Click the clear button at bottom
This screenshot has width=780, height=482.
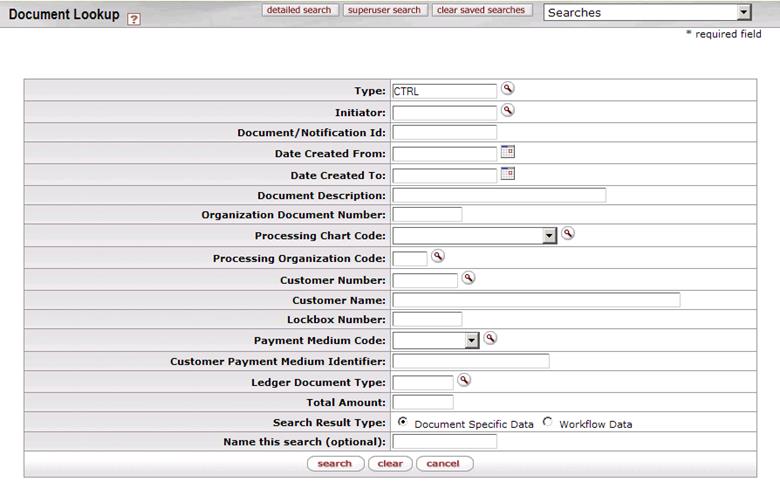390,464
